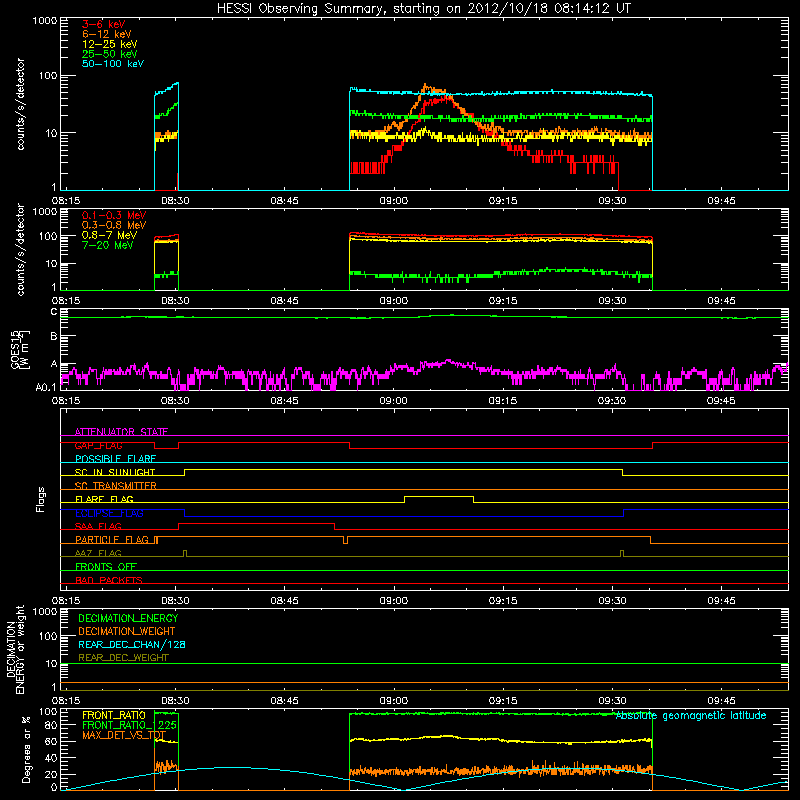Image resolution: width=800 pixels, height=800 pixels.
Task: Click the MAX_DET_VS_TOT legend label
Action: (x=124, y=735)
